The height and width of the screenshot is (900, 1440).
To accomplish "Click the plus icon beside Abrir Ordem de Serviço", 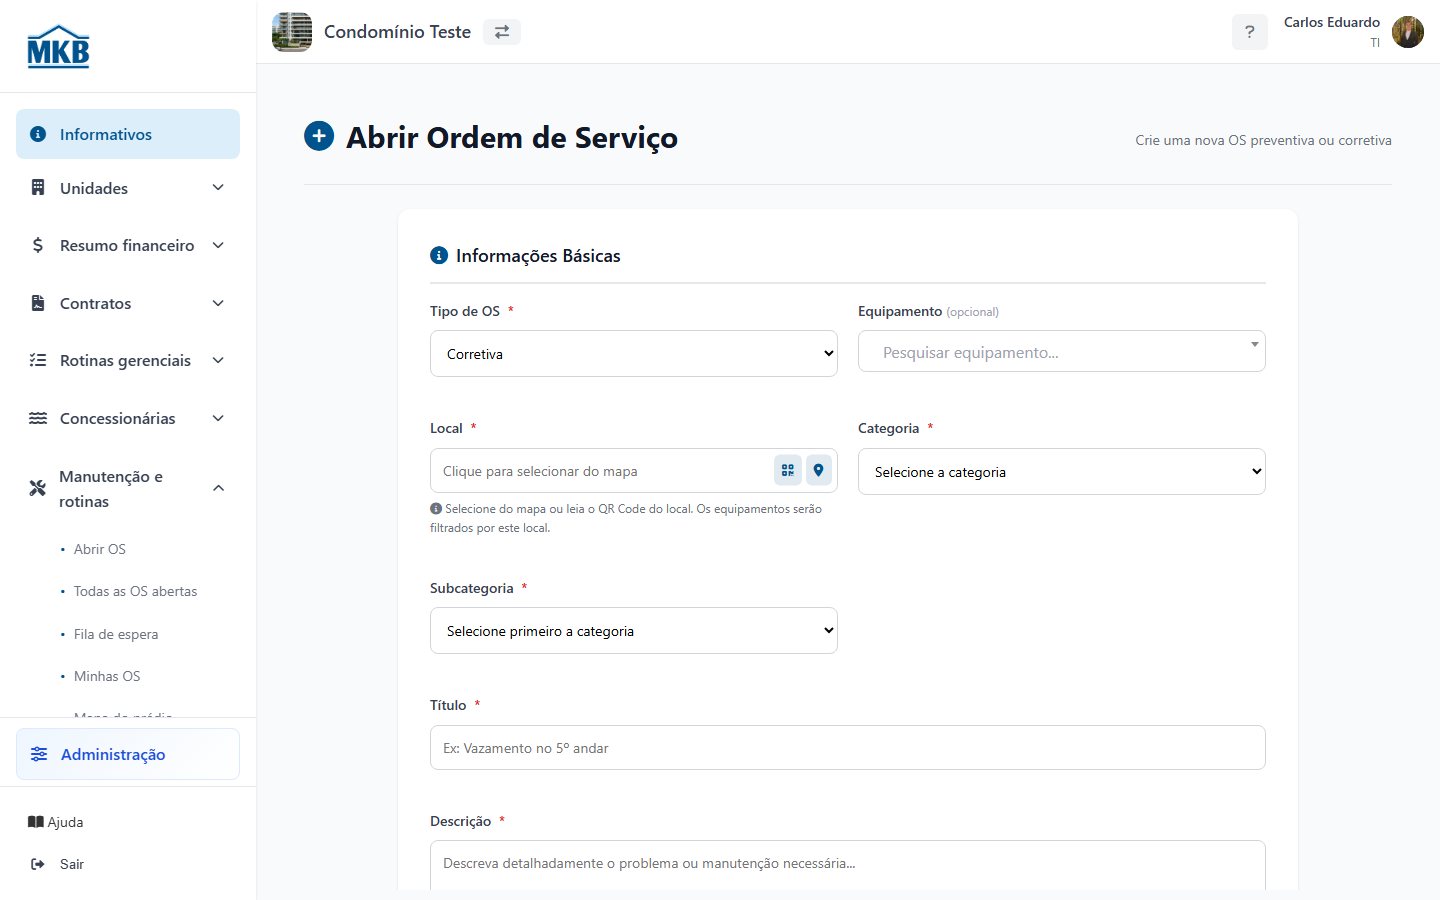I will coord(319,136).
